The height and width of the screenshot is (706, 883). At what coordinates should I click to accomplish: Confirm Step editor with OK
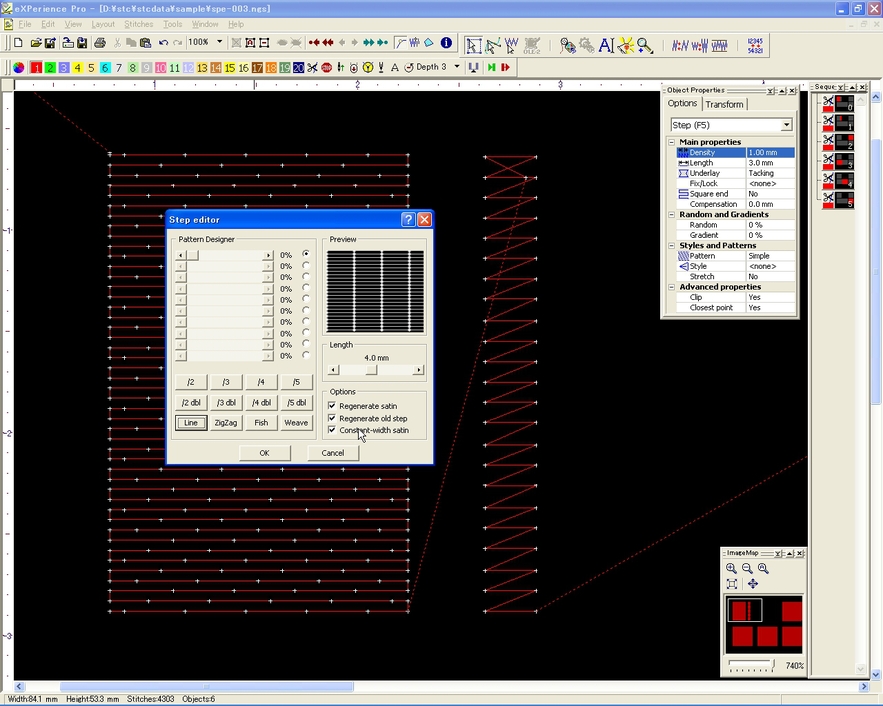click(x=265, y=453)
